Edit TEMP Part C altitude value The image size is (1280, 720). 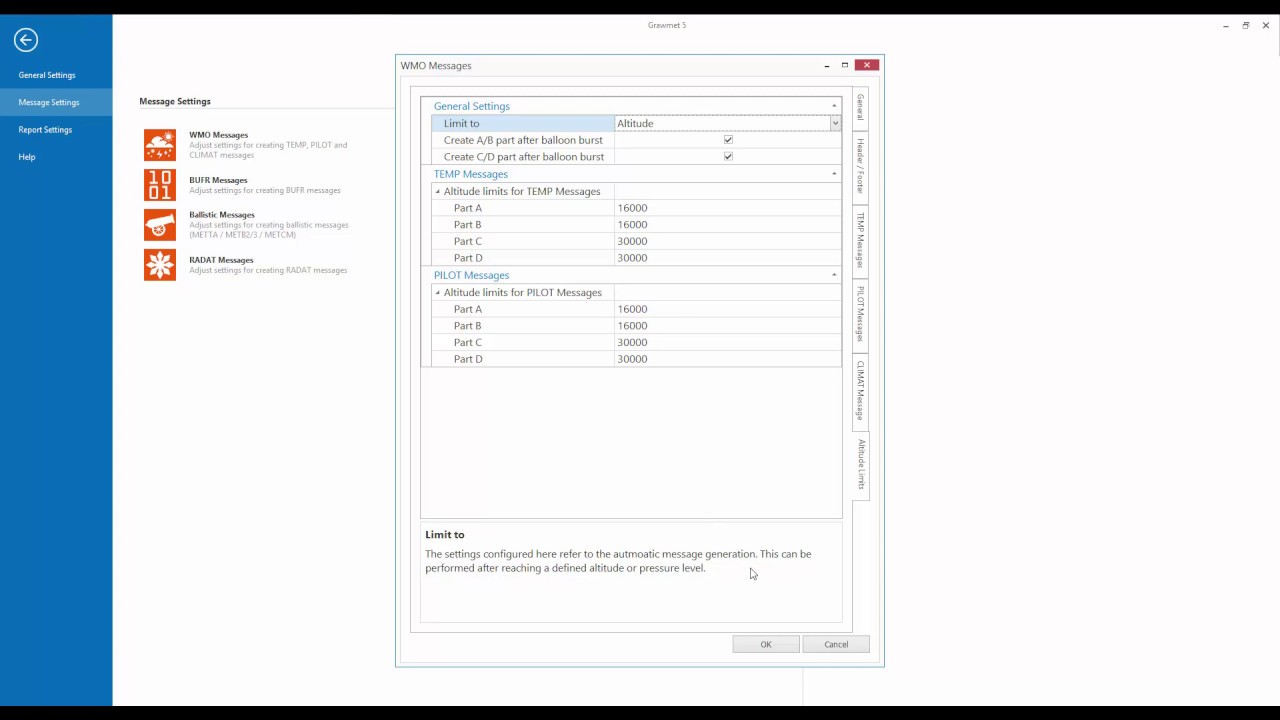727,241
